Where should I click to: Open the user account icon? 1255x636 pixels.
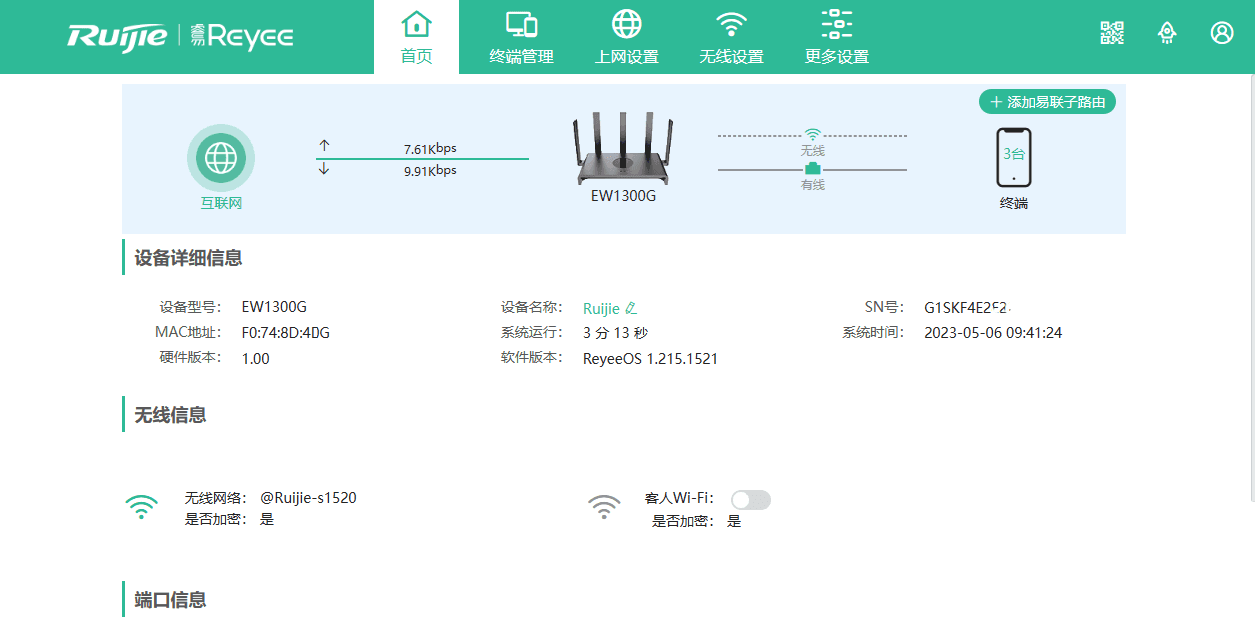pos(1222,32)
